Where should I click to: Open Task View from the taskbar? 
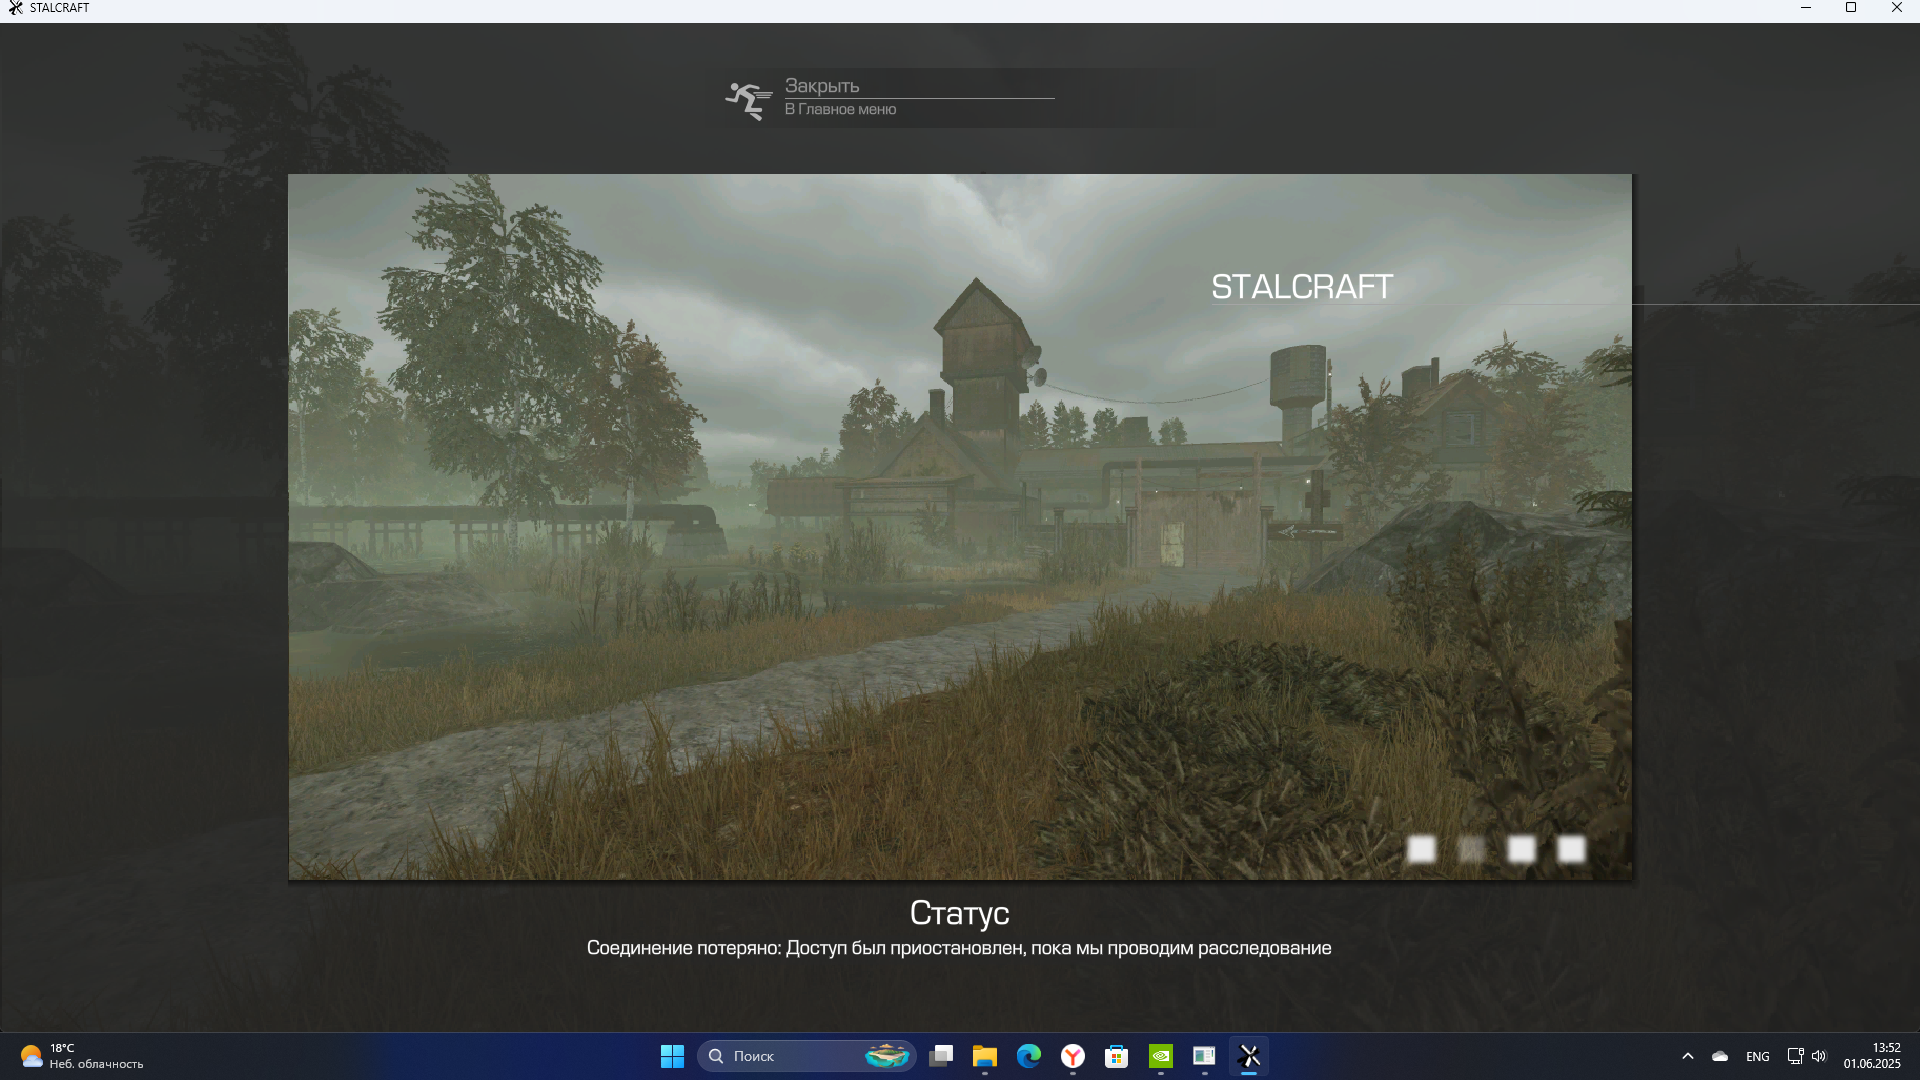click(x=940, y=1056)
